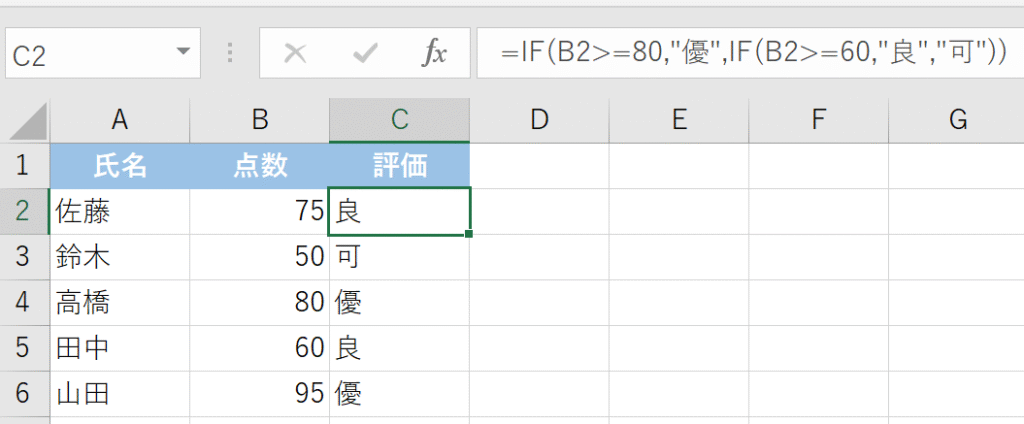
Task: Select the column D header
Action: pos(540,120)
